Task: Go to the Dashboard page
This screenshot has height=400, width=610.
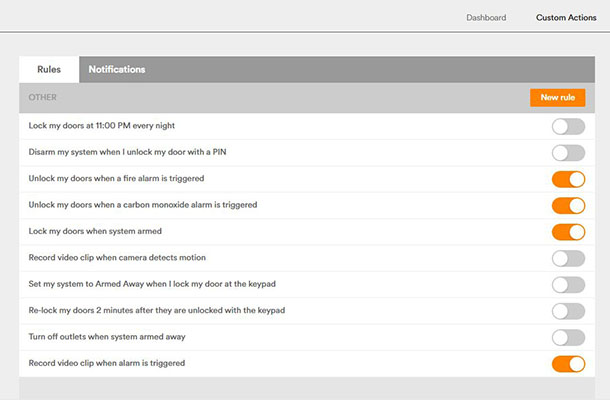Action: coord(486,18)
